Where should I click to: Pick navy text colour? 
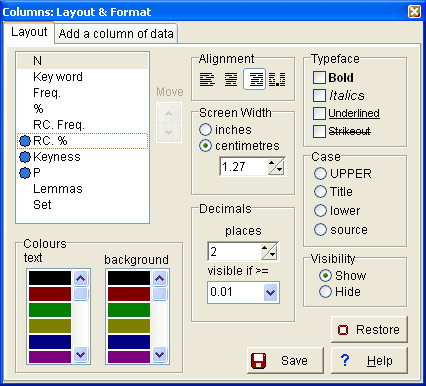coord(50,342)
